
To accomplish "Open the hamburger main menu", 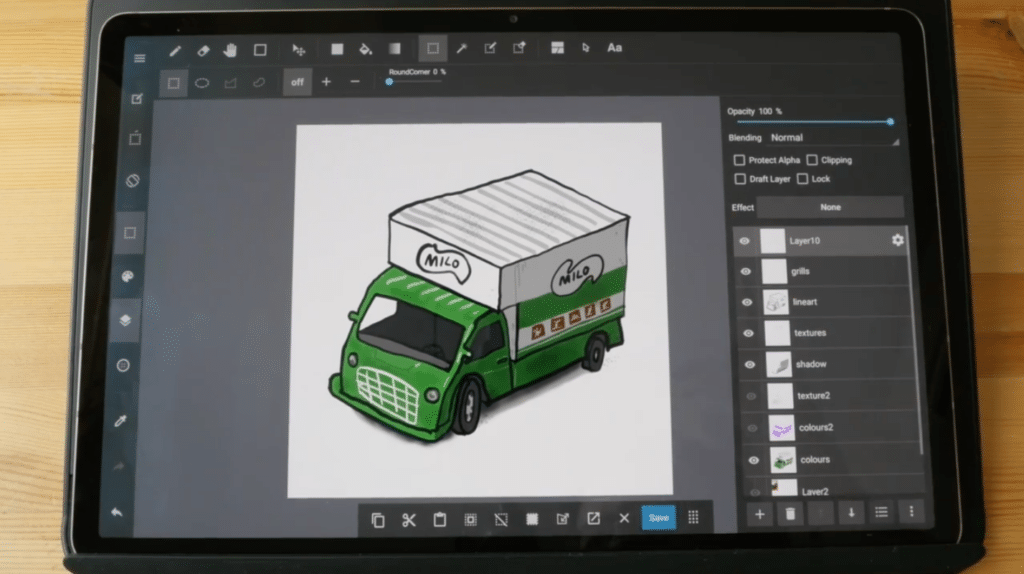I will tap(140, 59).
